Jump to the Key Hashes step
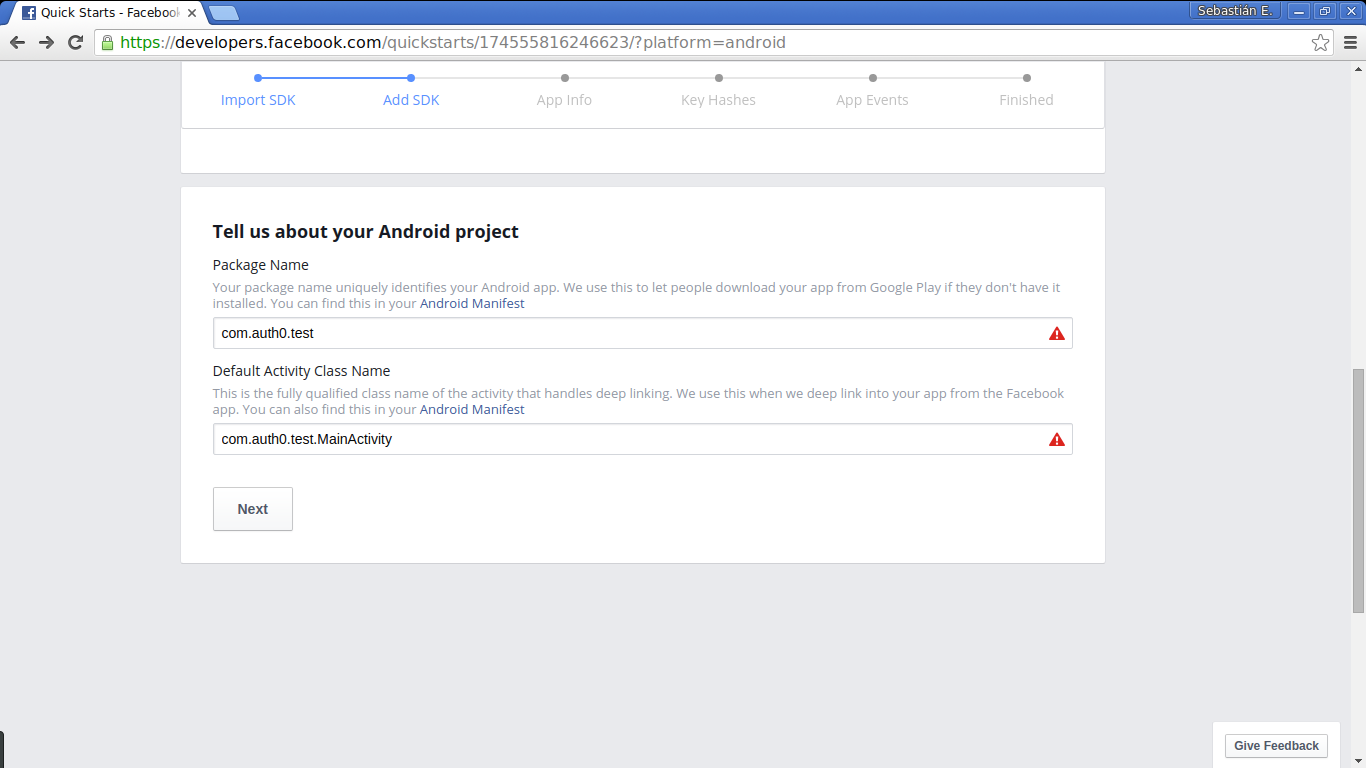This screenshot has height=768, width=1366. pyautogui.click(x=718, y=100)
